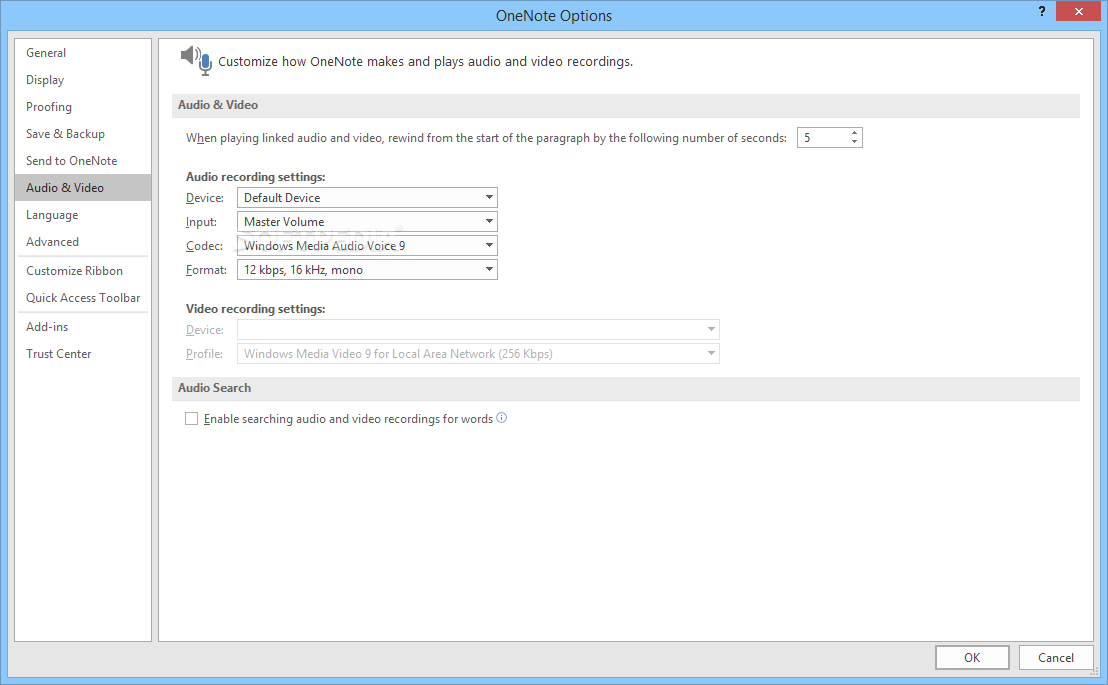Open the Customize Ribbon category
The image size is (1108, 685).
[x=83, y=271]
